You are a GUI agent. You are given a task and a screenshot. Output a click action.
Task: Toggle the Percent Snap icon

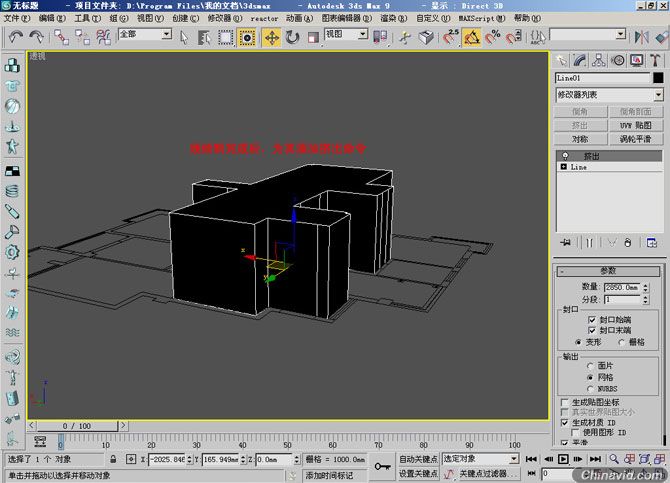coord(493,37)
